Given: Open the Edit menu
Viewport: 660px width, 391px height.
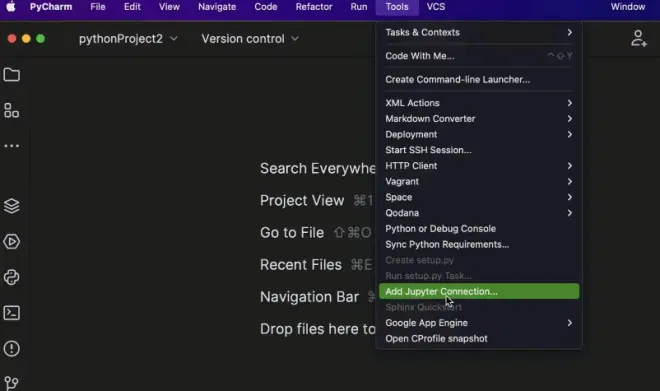Looking at the screenshot, I should (132, 7).
